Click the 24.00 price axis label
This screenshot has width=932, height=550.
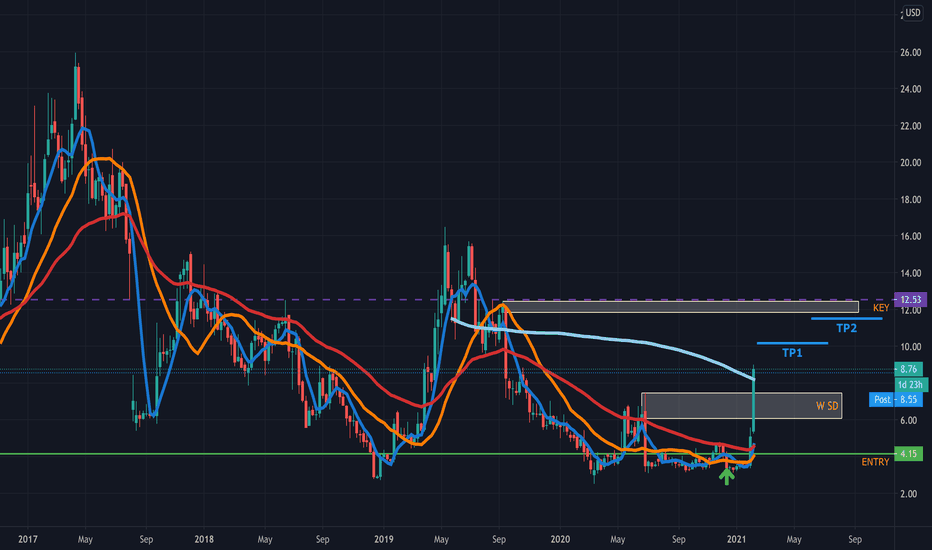tap(911, 89)
